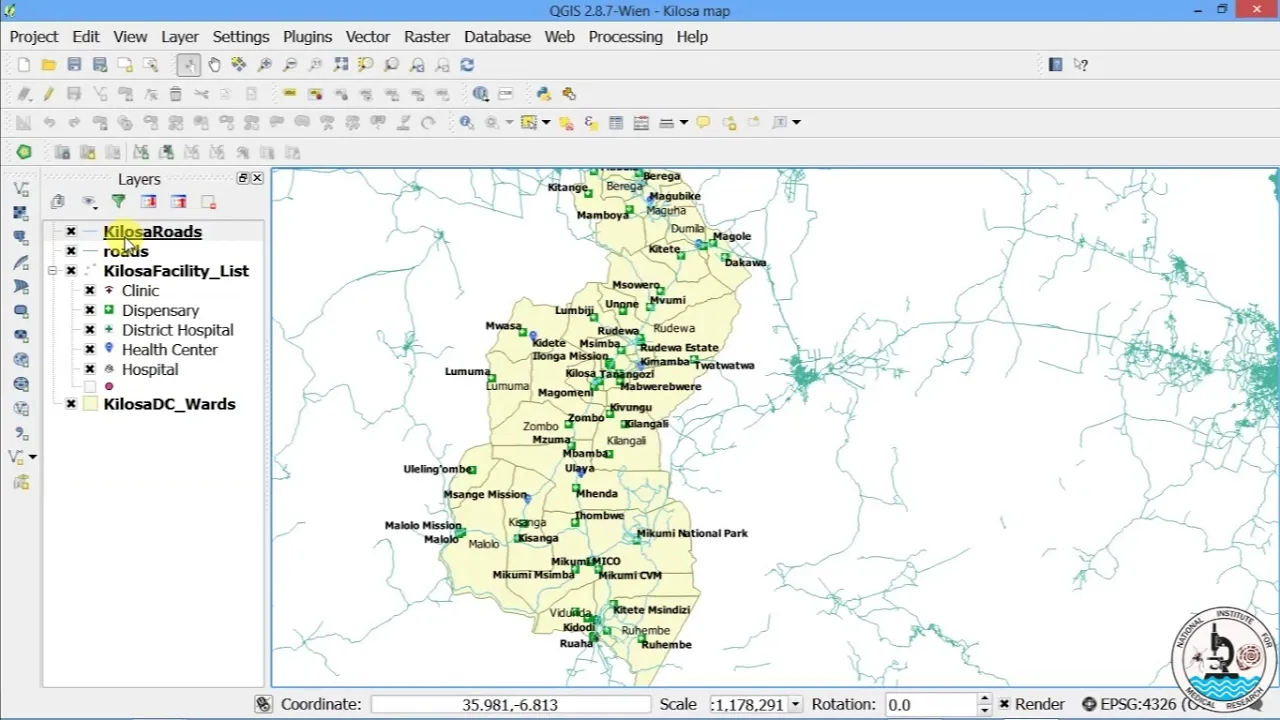Open the Text Annotation dropdown arrow
The image size is (1280, 720).
click(x=796, y=122)
